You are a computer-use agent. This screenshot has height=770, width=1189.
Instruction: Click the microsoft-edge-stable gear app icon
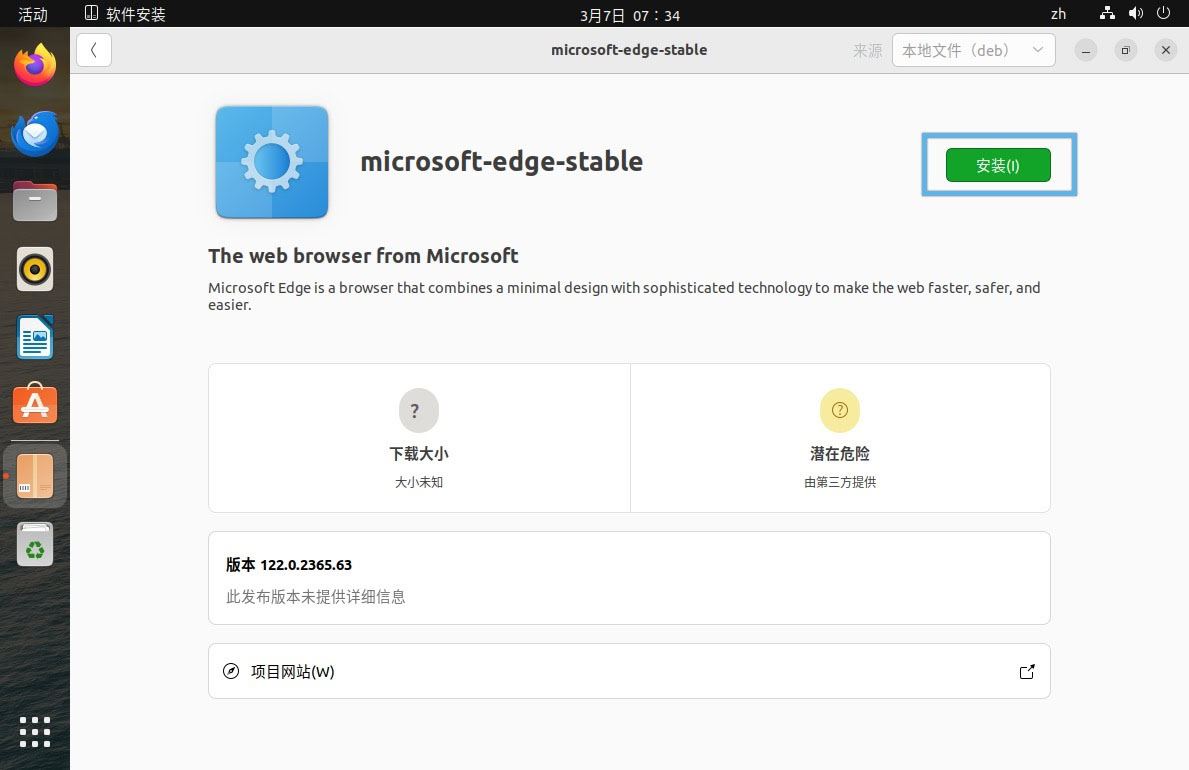click(271, 162)
